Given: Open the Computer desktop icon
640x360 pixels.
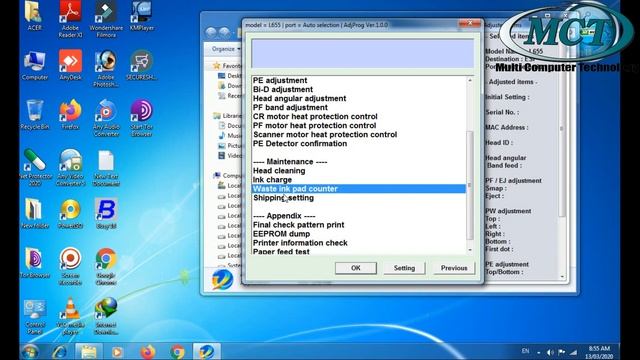Looking at the screenshot, I should (x=35, y=65).
